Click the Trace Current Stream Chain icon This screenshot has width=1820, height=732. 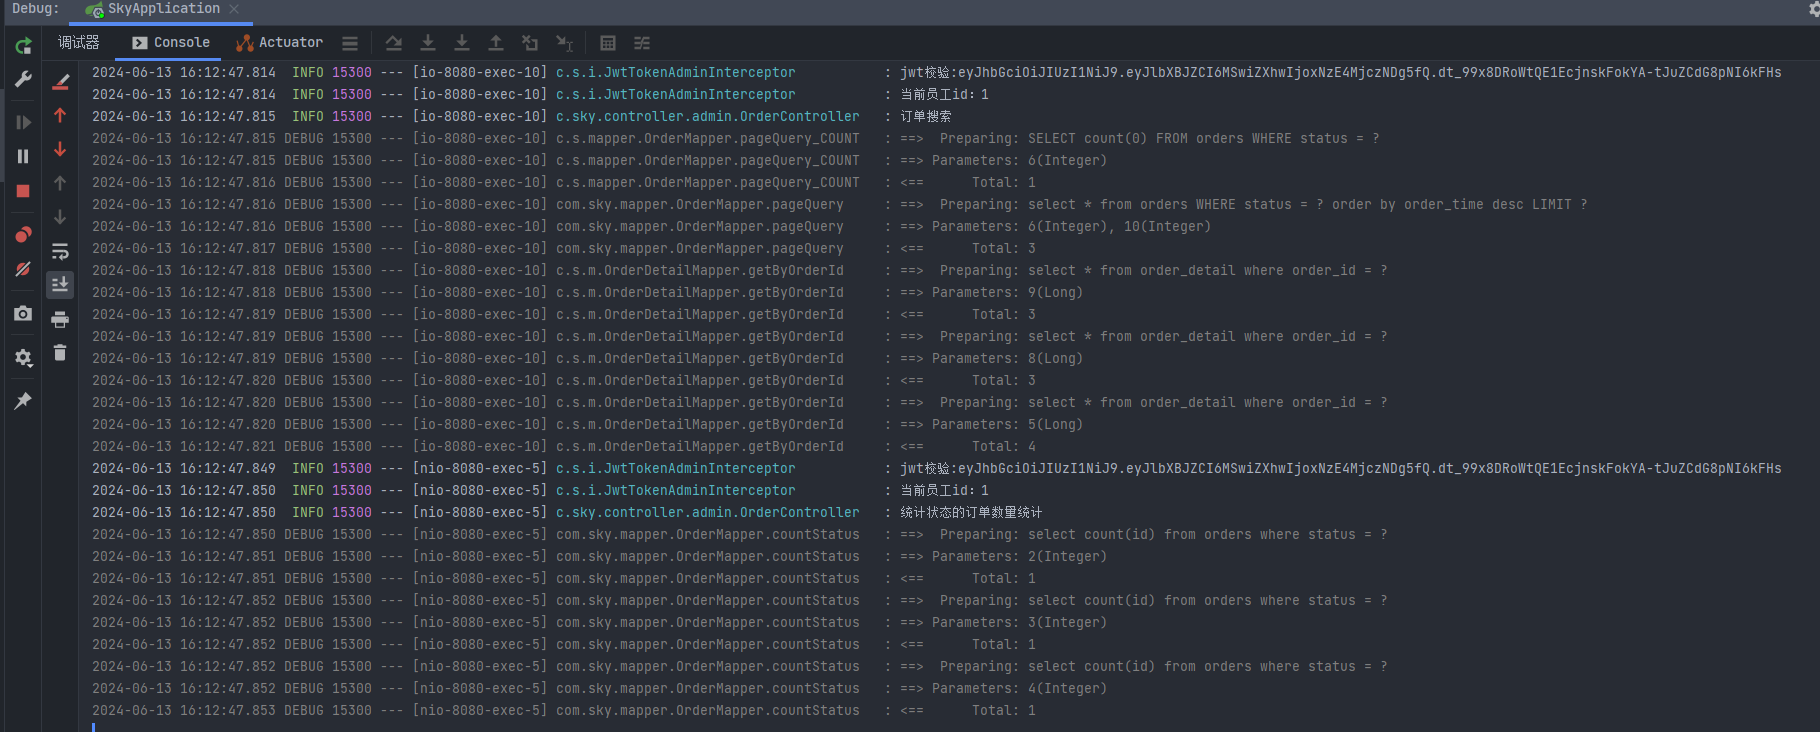click(x=642, y=43)
